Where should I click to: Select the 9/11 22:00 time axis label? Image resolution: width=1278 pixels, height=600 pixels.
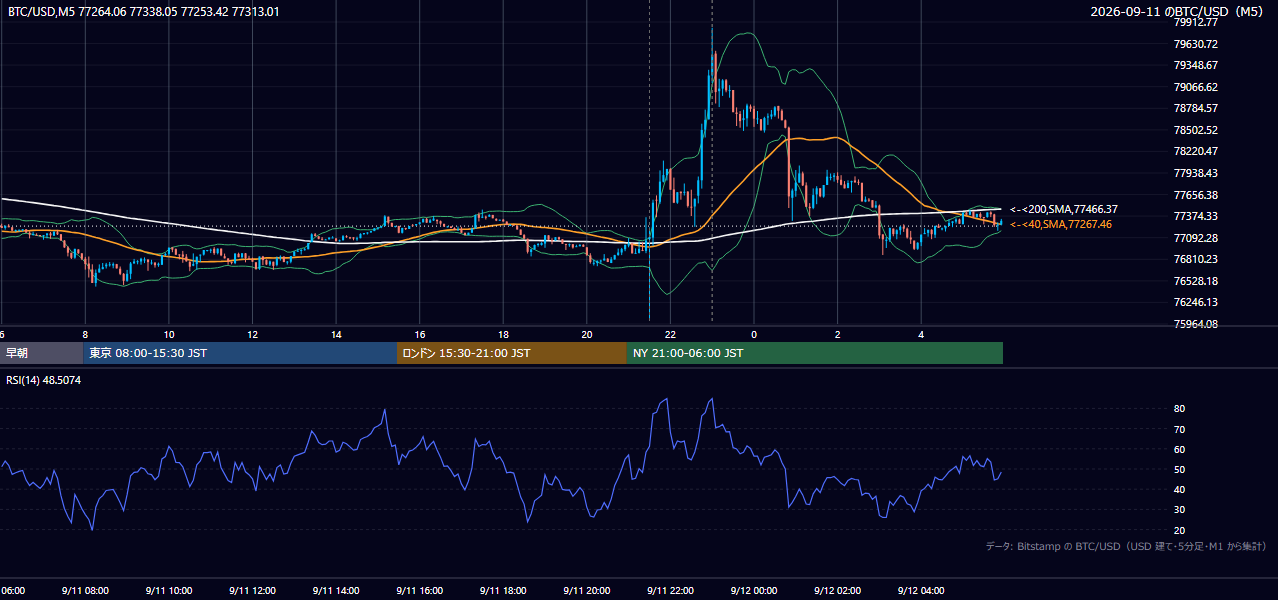(x=670, y=590)
